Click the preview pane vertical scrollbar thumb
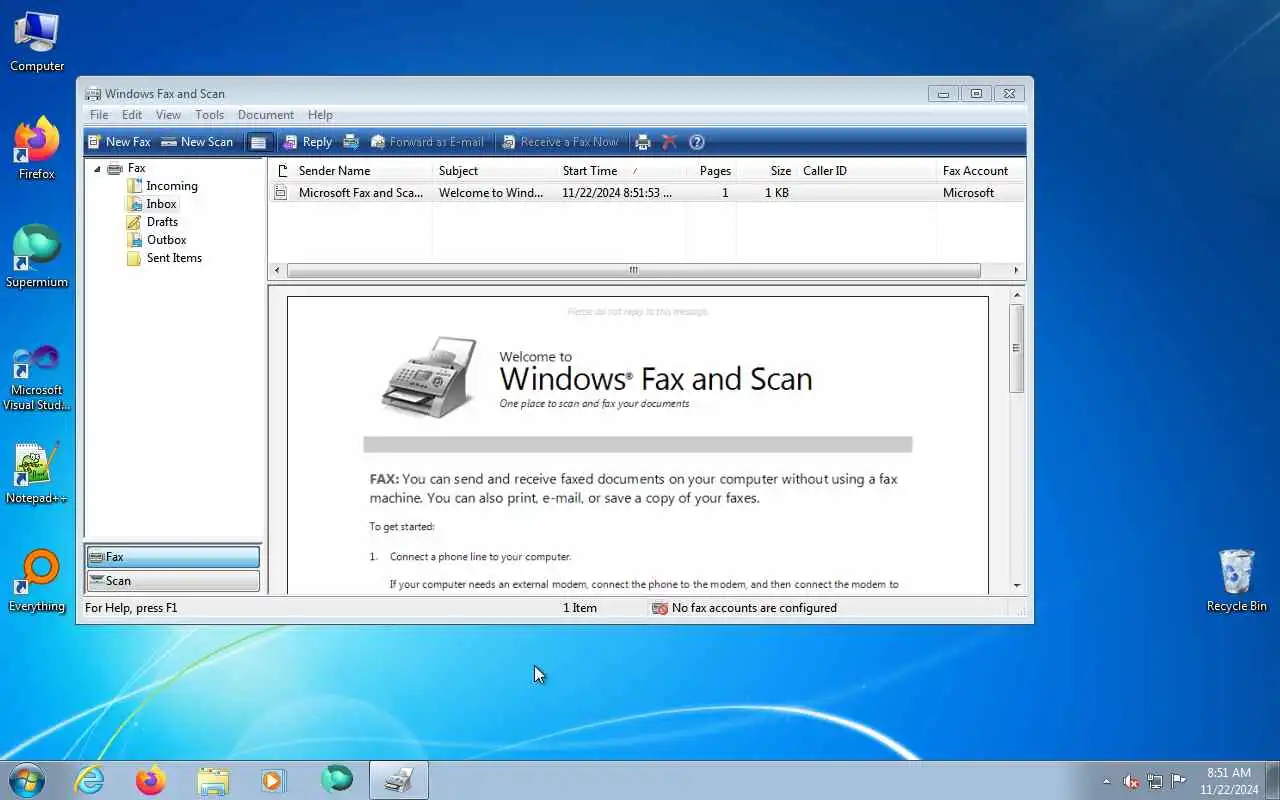Image resolution: width=1280 pixels, height=800 pixels. 1017,348
